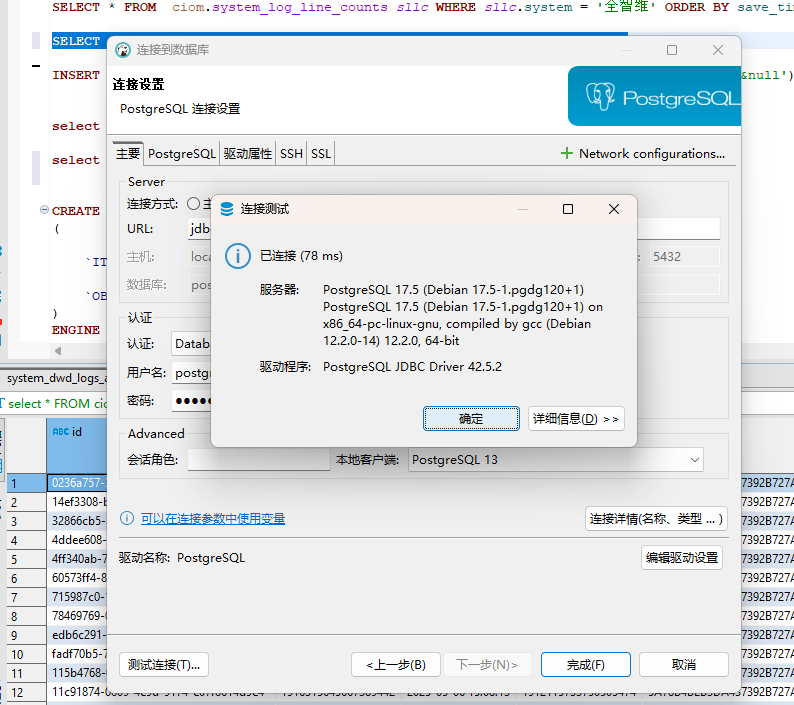Click the 会话角色 input field
The height and width of the screenshot is (705, 794).
(259, 459)
